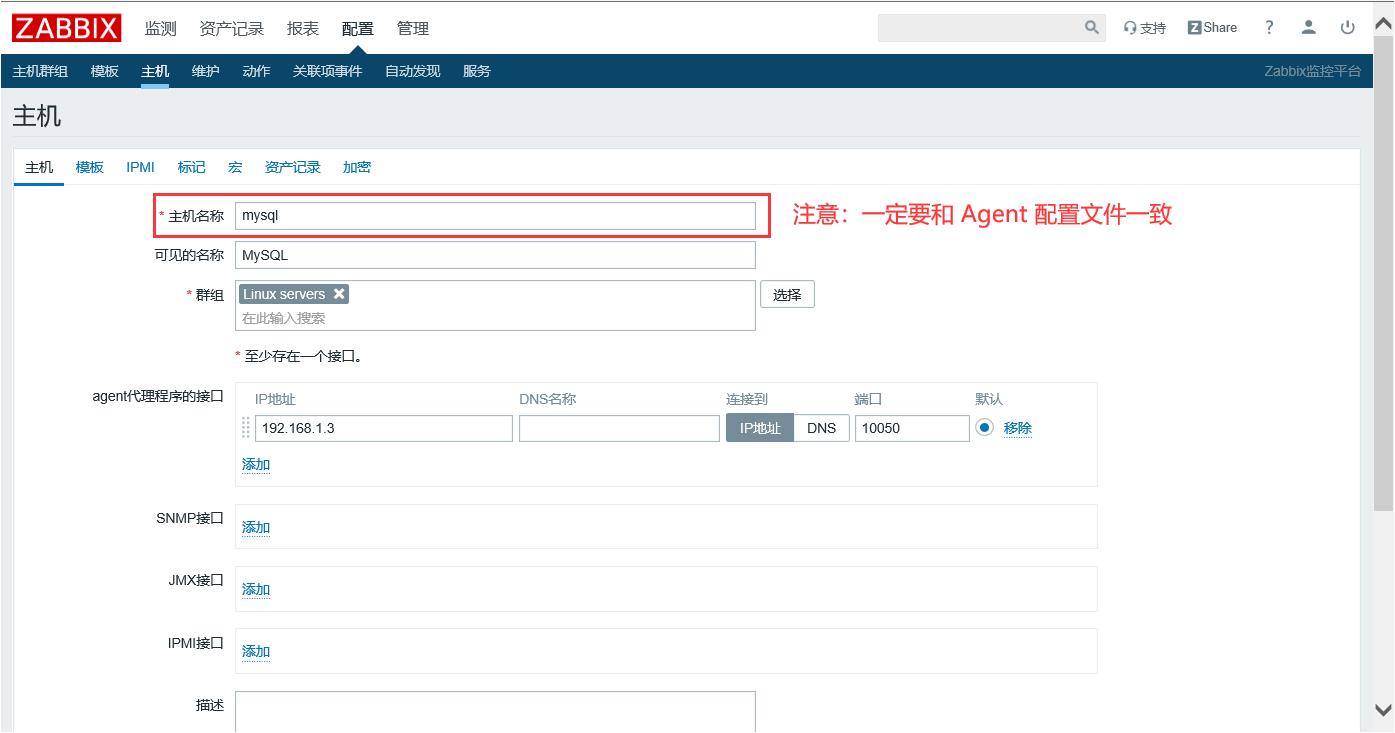
Task: Select the default agent interface radio
Action: tap(985, 428)
